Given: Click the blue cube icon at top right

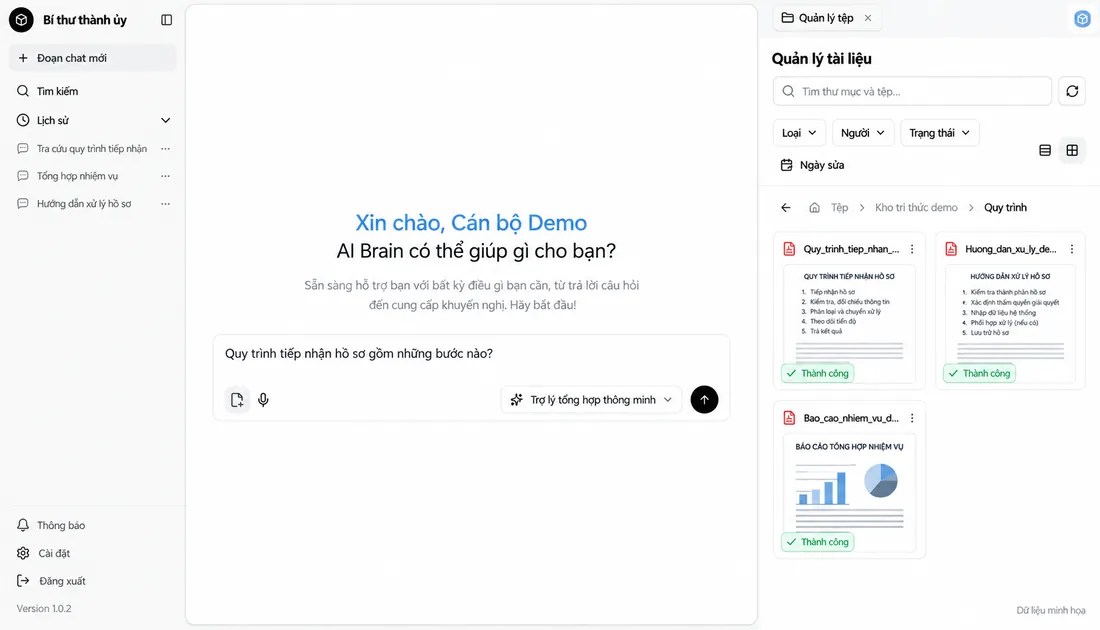Looking at the screenshot, I should pyautogui.click(x=1082, y=19).
